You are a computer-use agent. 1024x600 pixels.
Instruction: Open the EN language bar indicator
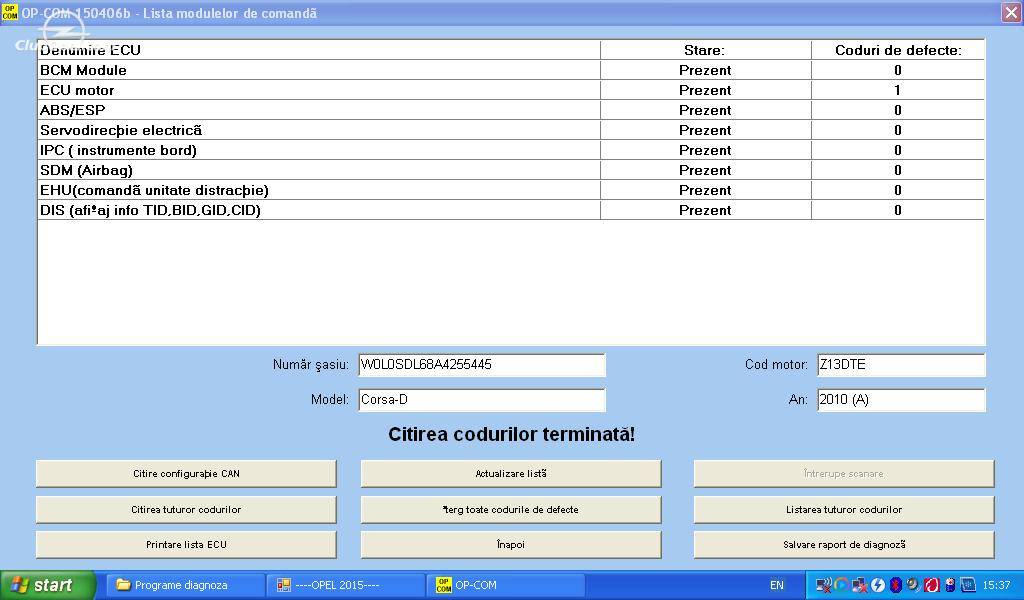pyautogui.click(x=776, y=585)
